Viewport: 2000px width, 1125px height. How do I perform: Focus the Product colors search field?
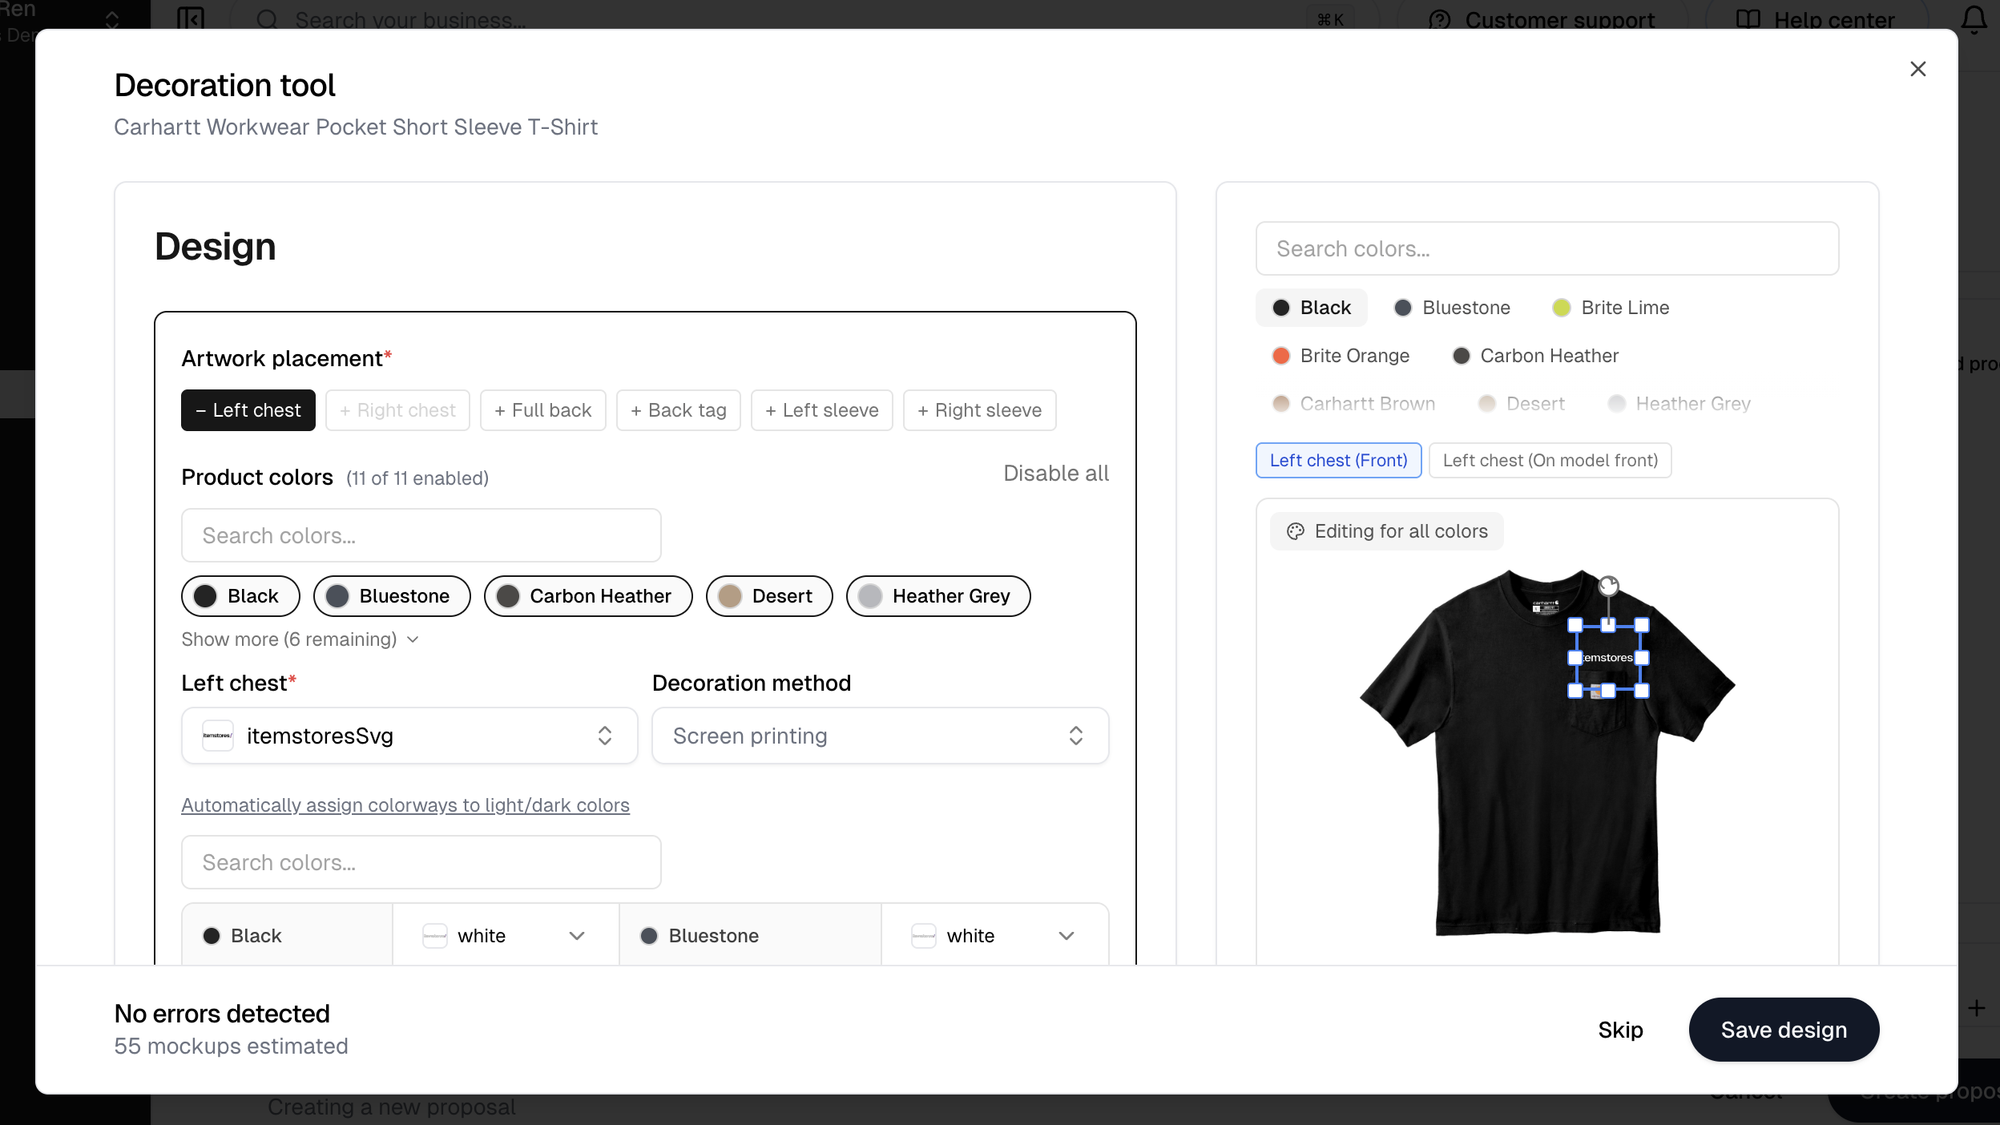click(x=421, y=535)
